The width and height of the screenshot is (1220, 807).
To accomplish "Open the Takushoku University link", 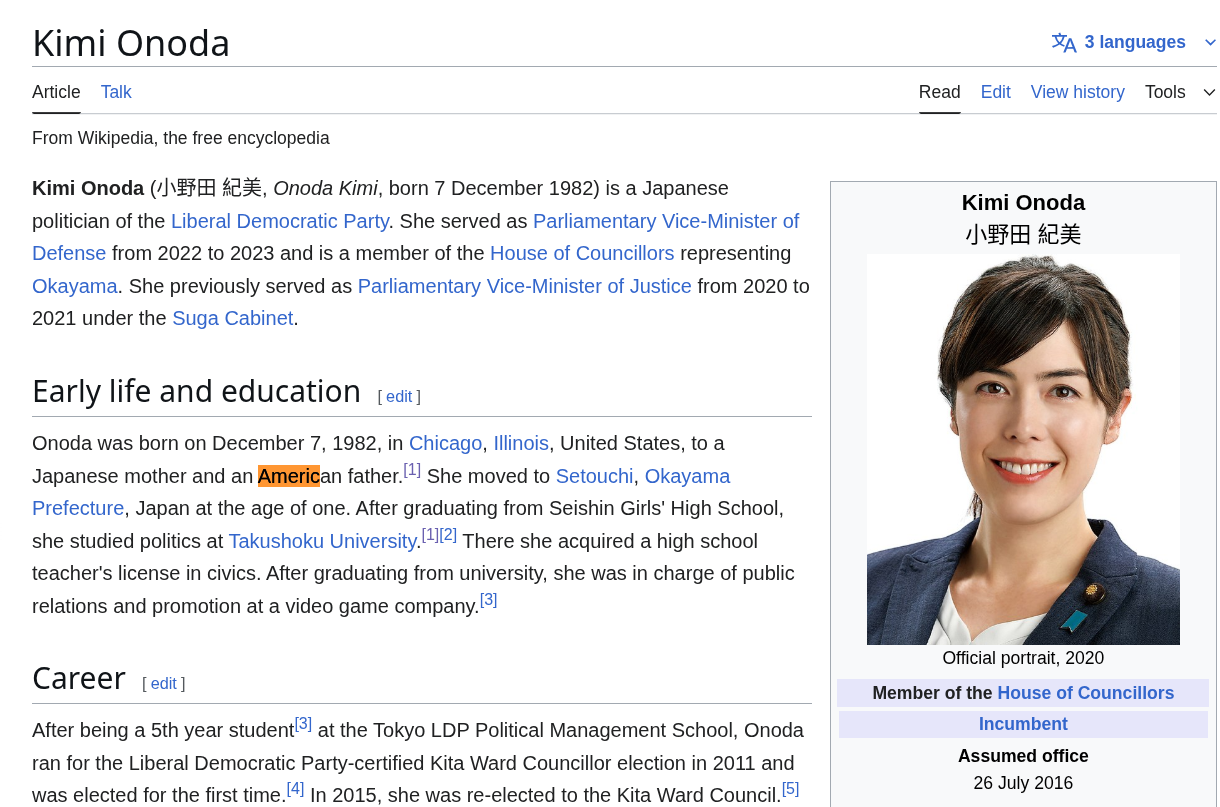I will (322, 541).
